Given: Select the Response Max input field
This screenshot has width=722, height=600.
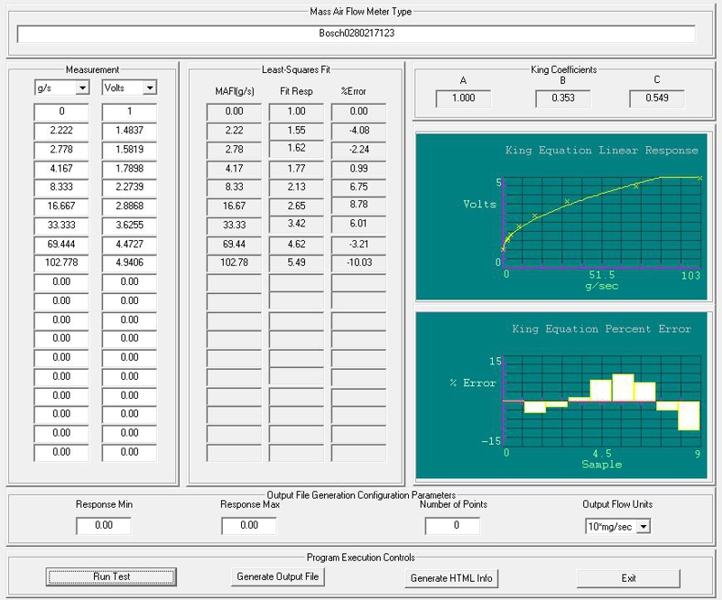Looking at the screenshot, I should pos(248,525).
